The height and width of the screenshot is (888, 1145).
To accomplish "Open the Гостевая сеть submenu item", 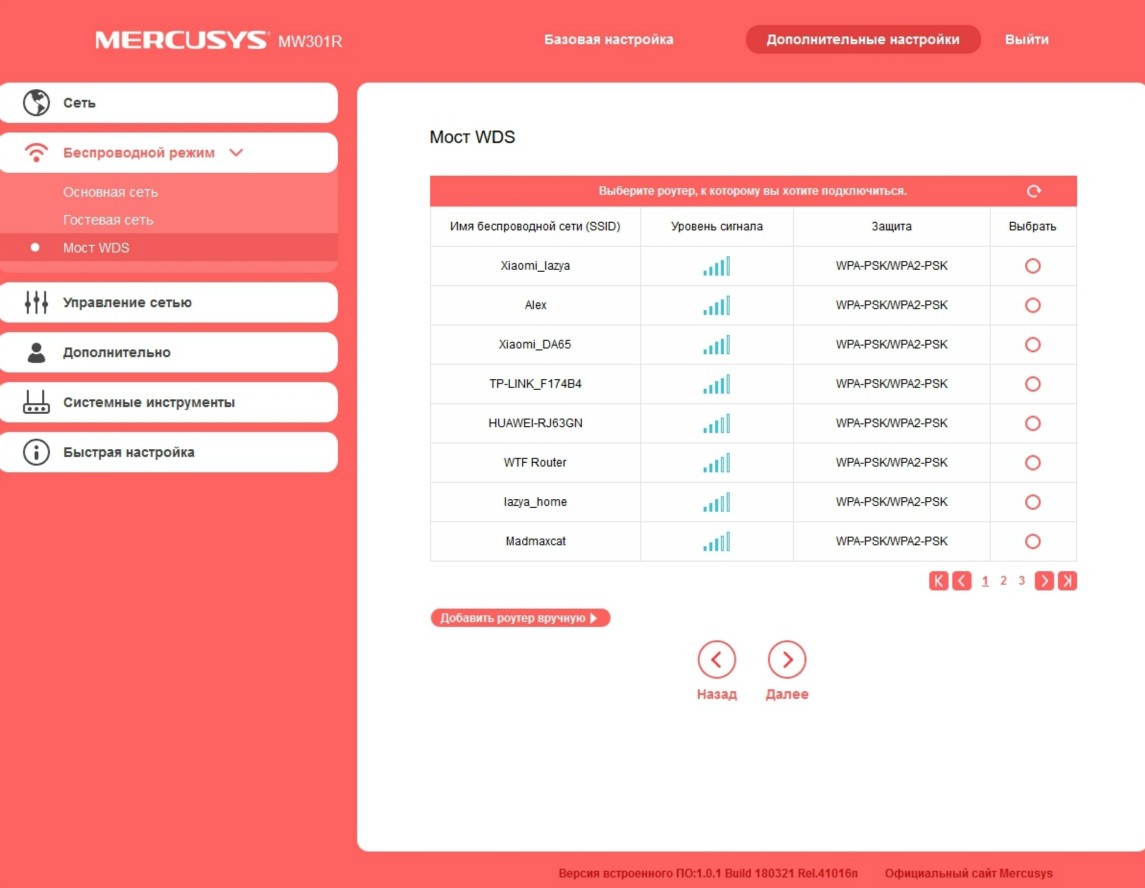I will [x=108, y=220].
